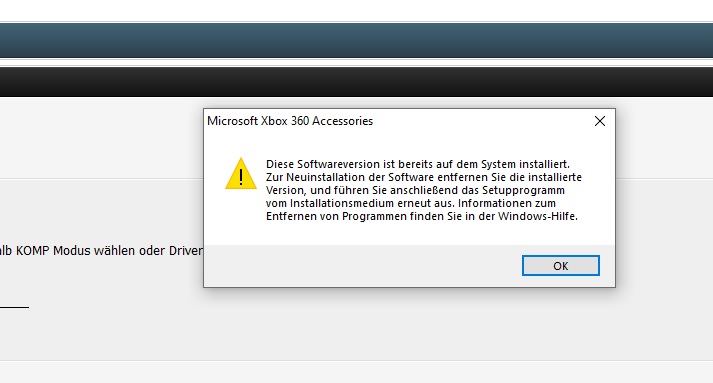The image size is (713, 383).
Task: Click the short underline at the left edge
Action: [x=15, y=307]
